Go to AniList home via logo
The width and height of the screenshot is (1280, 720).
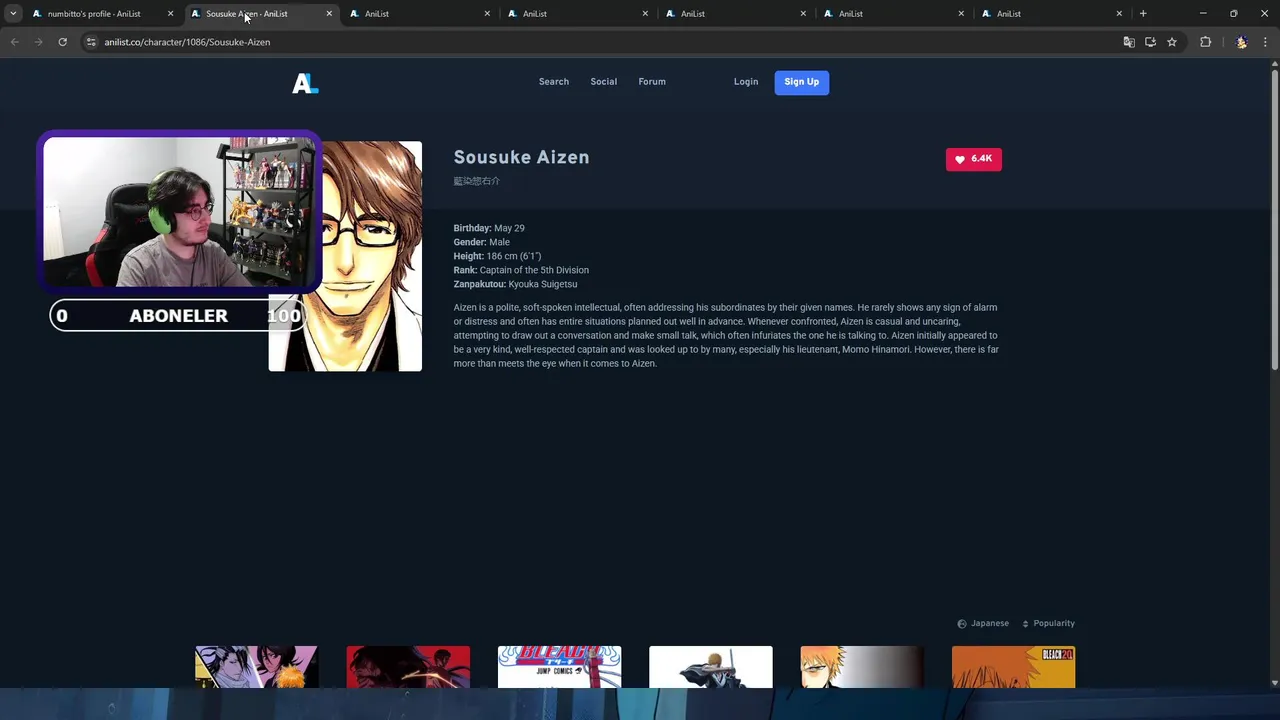pos(305,83)
